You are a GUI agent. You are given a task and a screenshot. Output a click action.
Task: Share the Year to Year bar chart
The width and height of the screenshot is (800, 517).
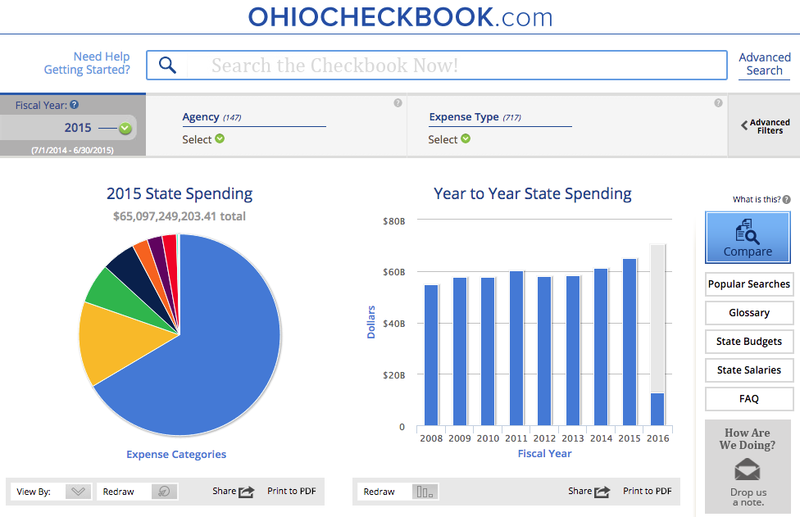(x=589, y=491)
